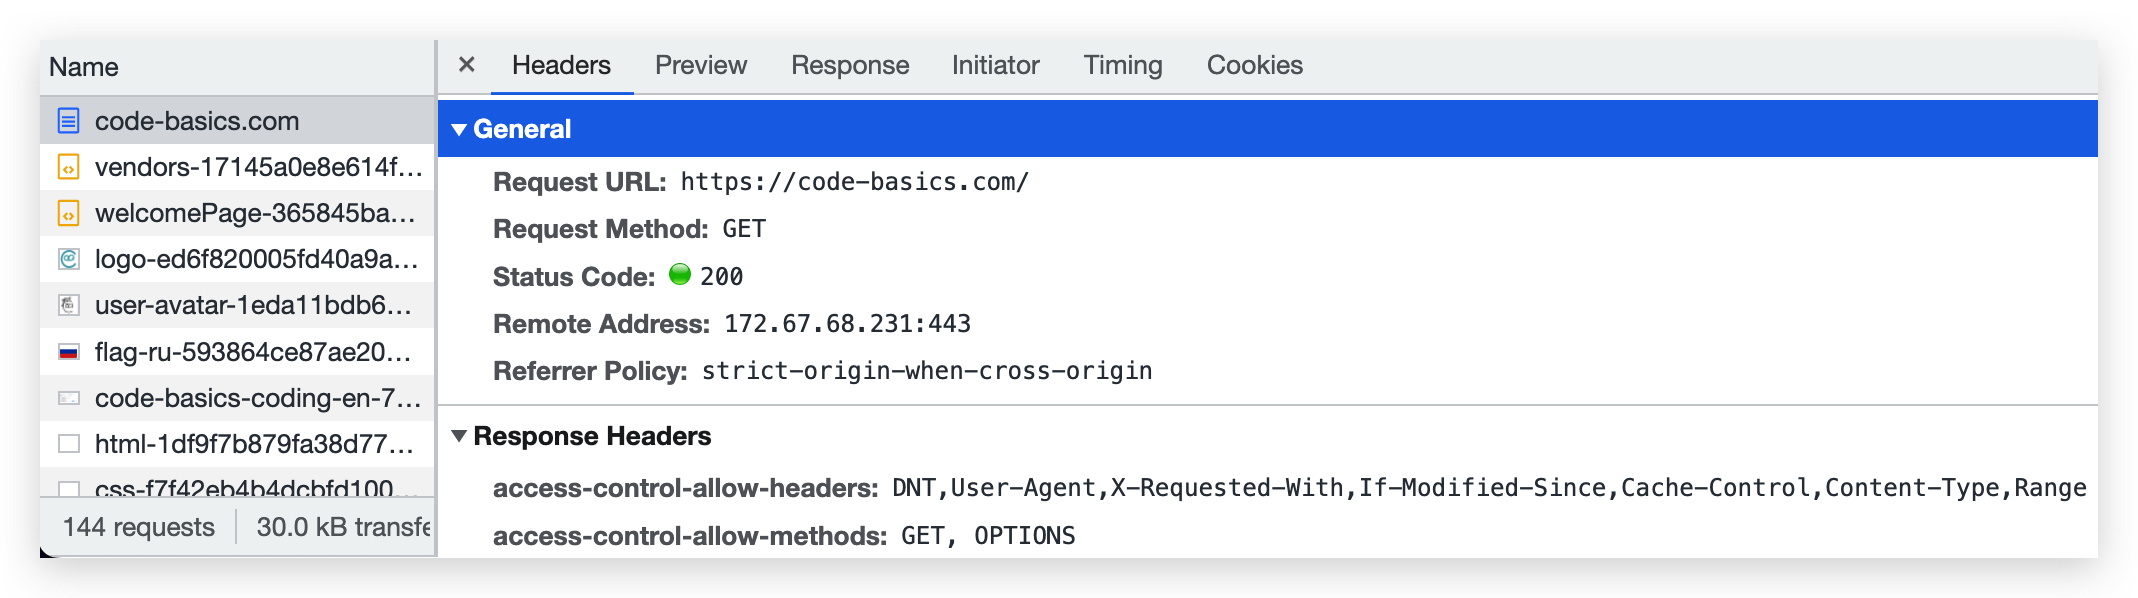Click the 144 requests summary text

(138, 526)
